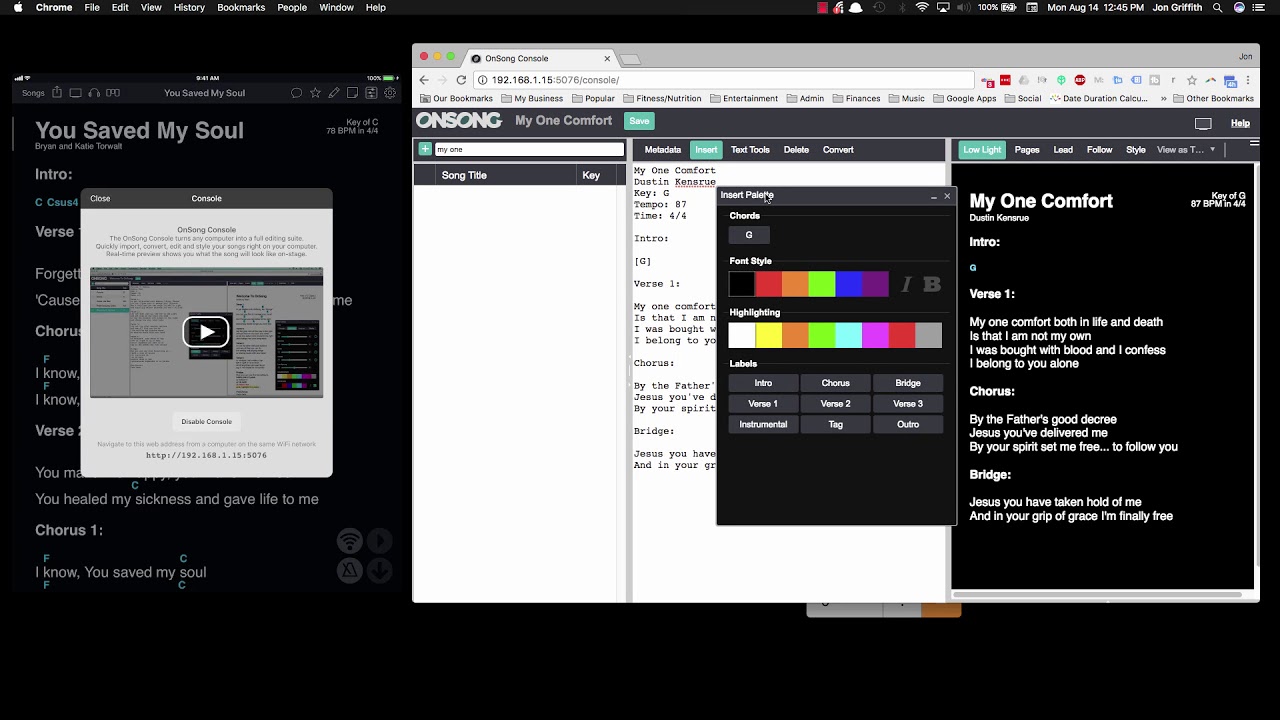Open Spotlight search in macOS menu bar

click(1217, 7)
